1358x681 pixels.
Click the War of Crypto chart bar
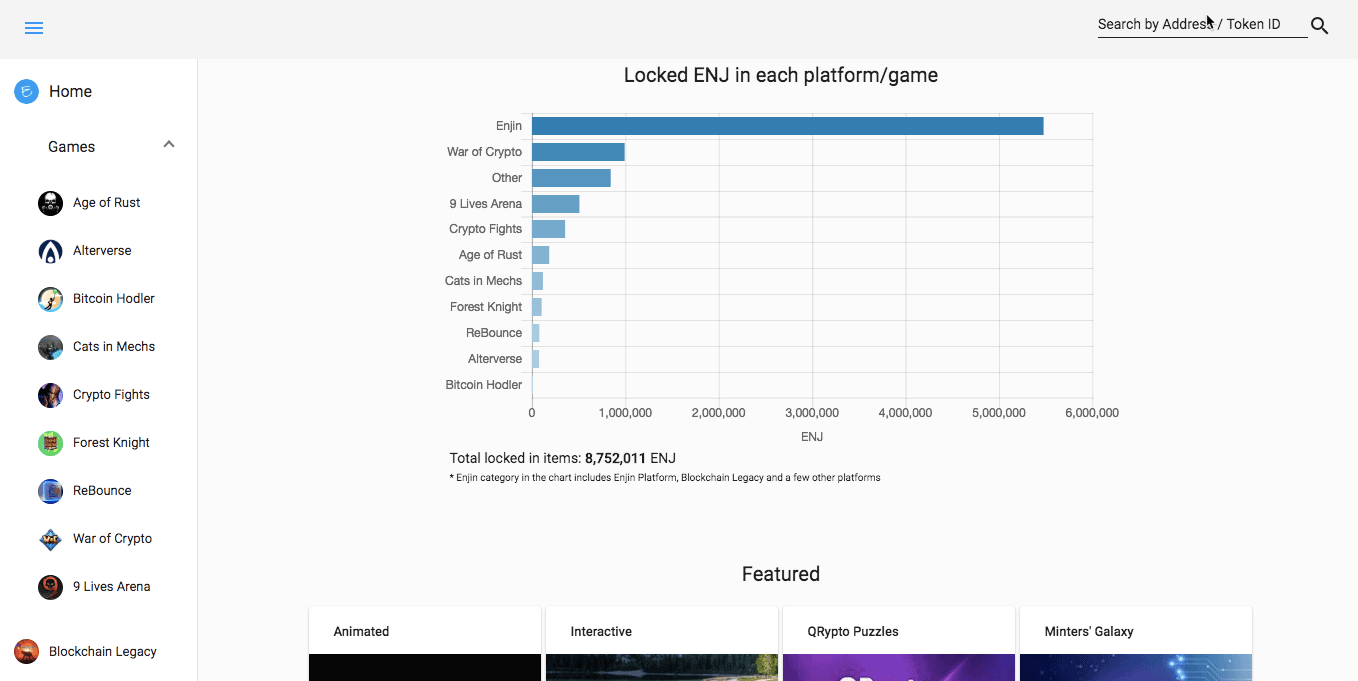coord(578,152)
